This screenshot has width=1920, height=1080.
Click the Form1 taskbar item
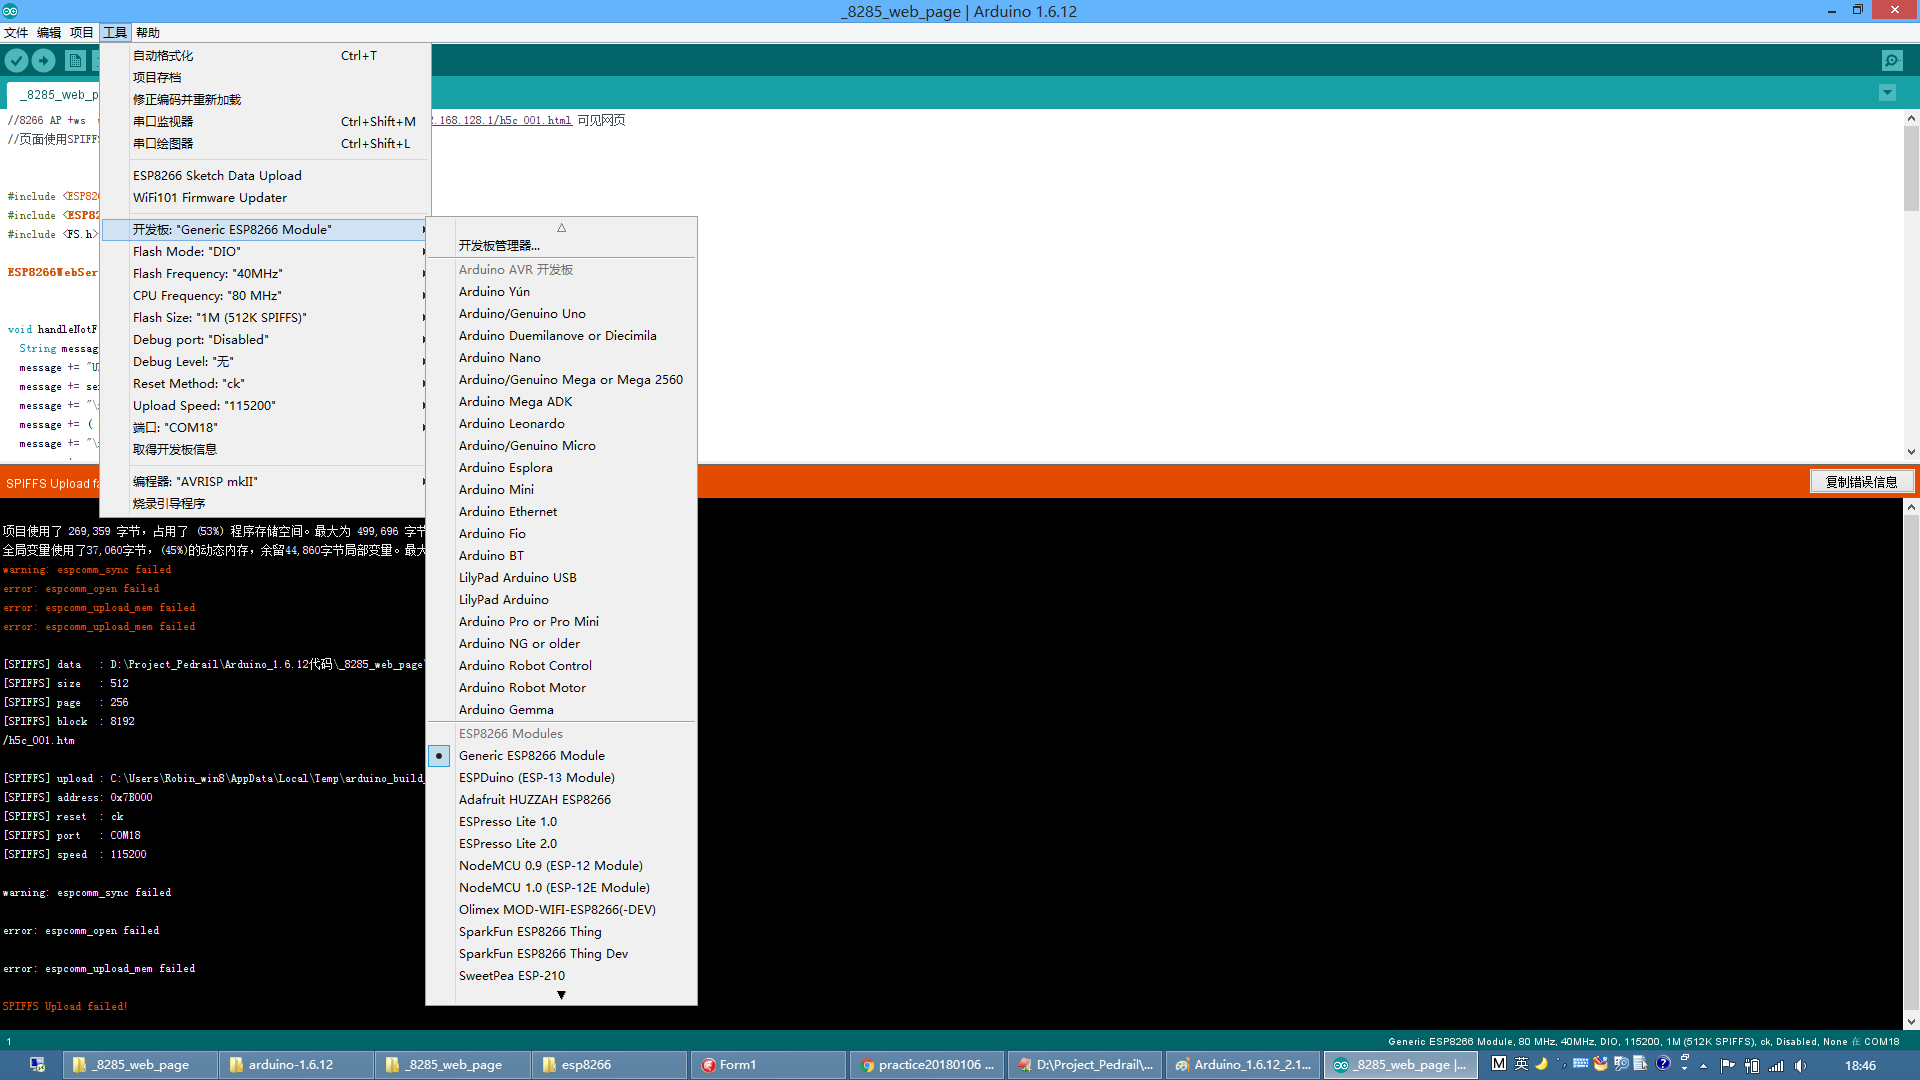click(x=767, y=1065)
